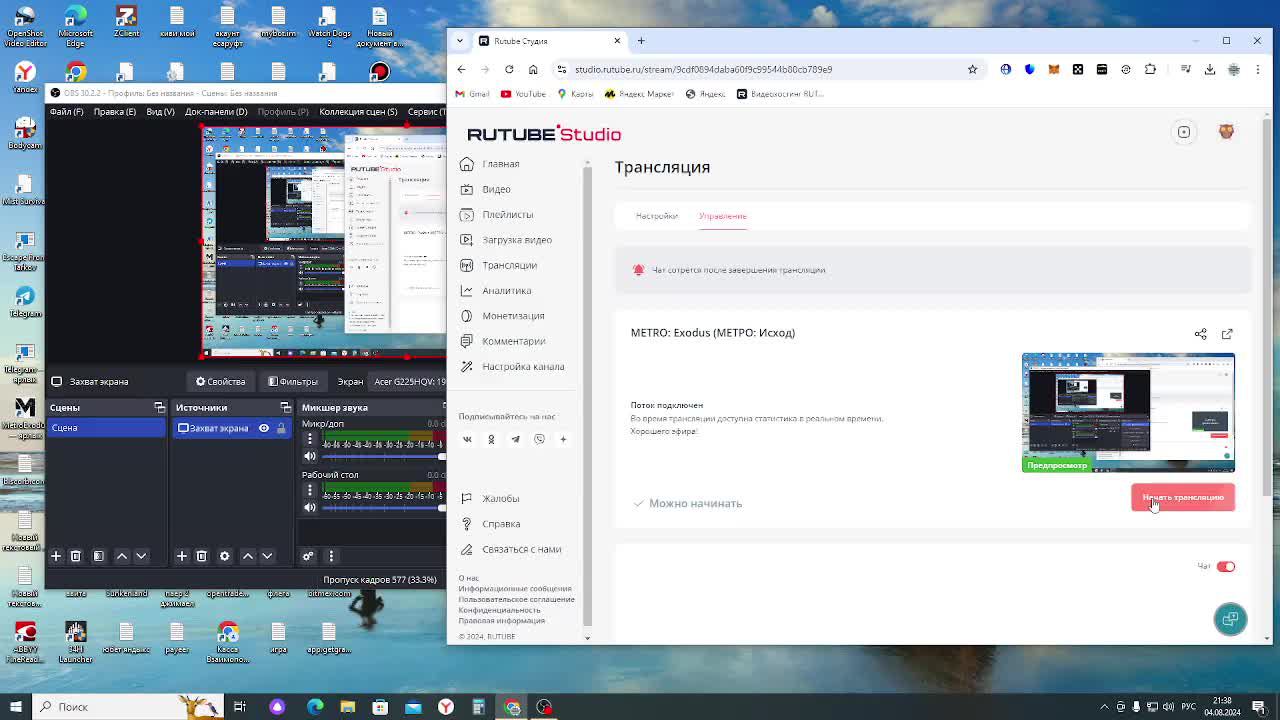
Task: Open Свойства for the source in OBS
Action: 220,381
